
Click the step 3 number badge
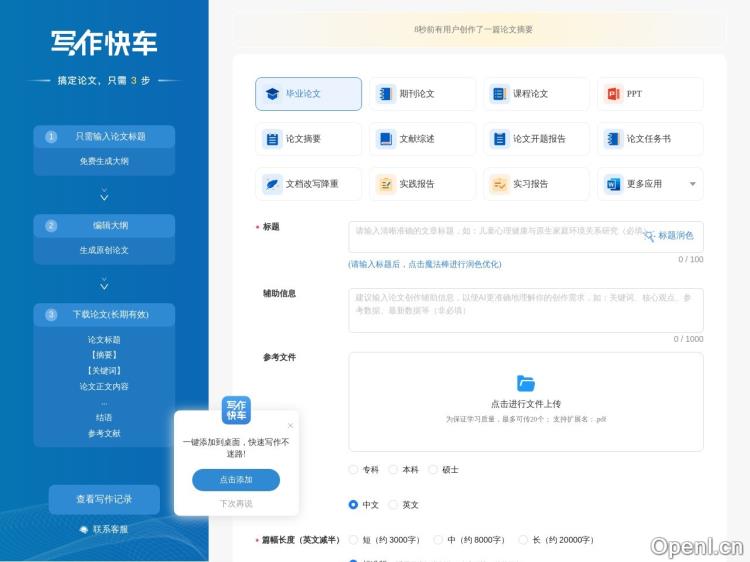tap(51, 315)
